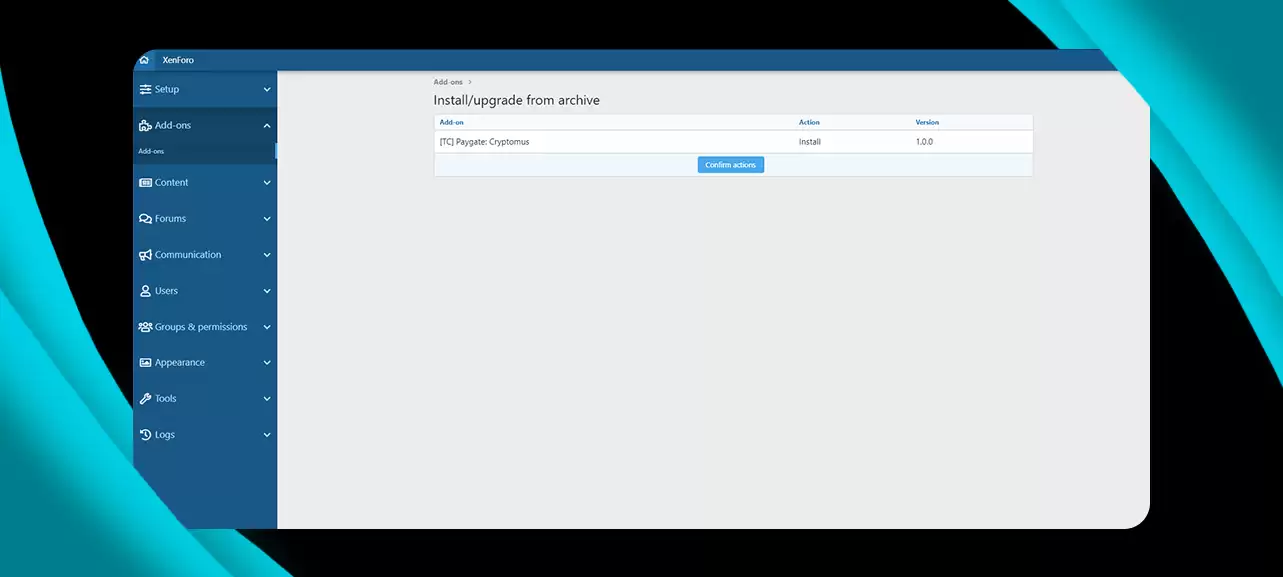Viewport: 1283px width, 577px height.
Task: Expand the Content section chevron
Action: tap(267, 183)
